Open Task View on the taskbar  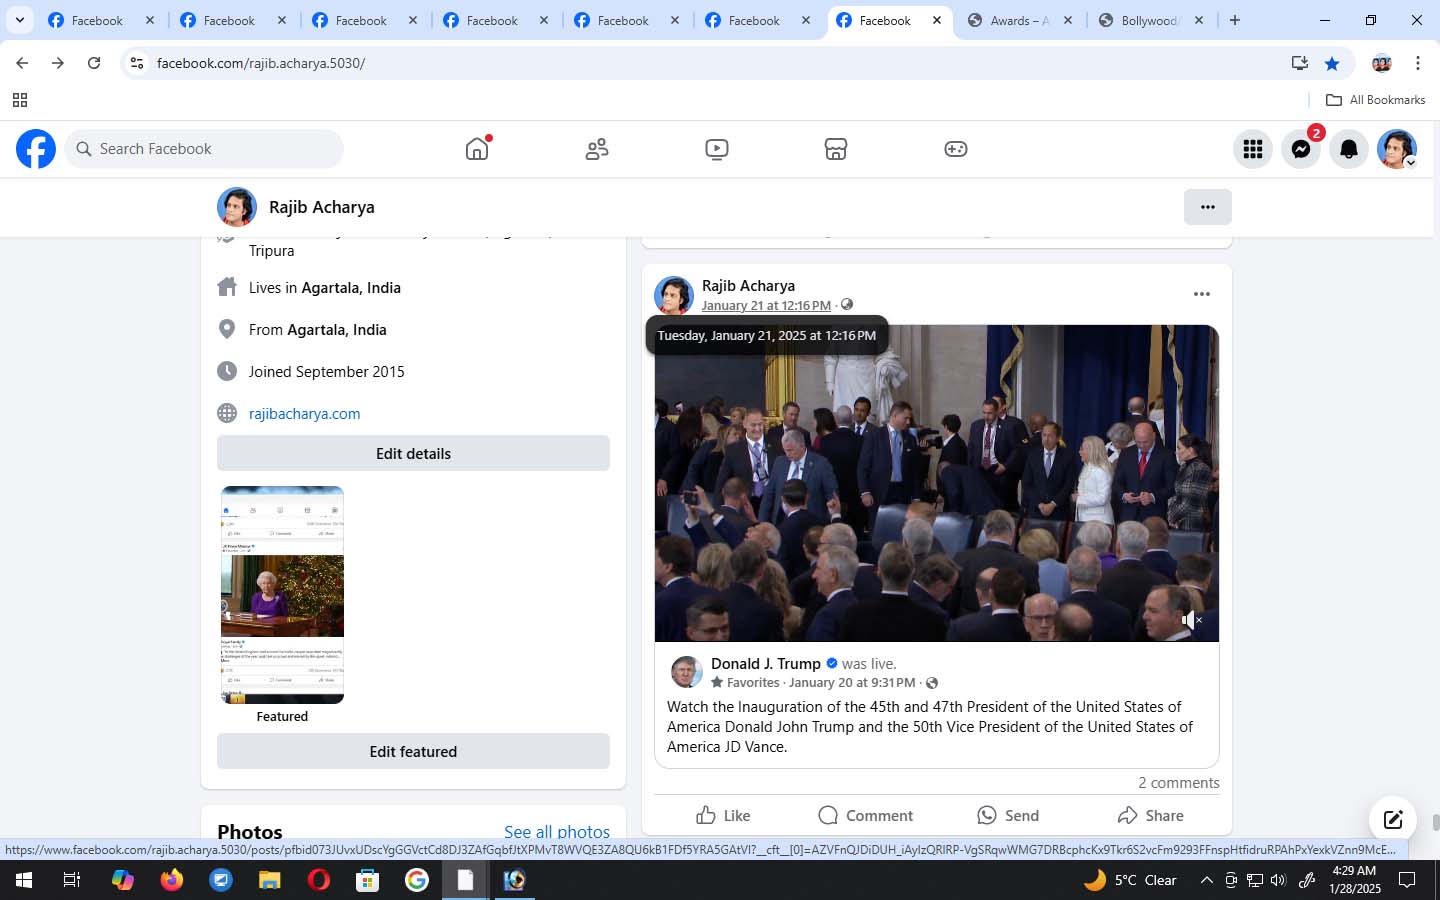pos(72,880)
